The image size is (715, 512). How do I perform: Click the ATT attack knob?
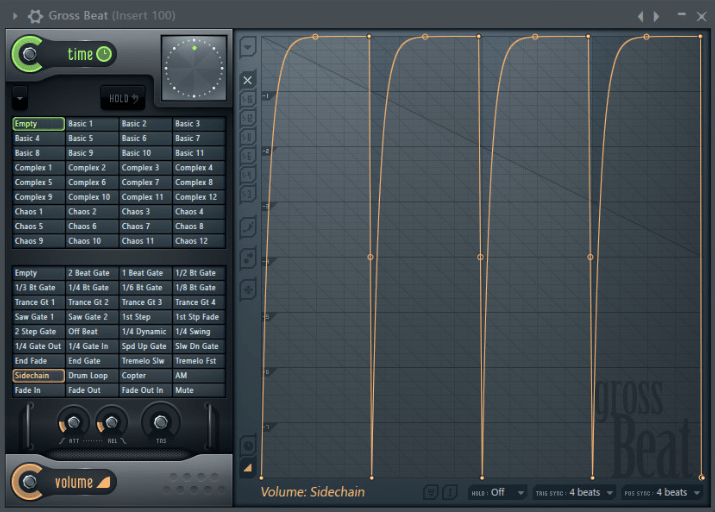click(x=73, y=423)
